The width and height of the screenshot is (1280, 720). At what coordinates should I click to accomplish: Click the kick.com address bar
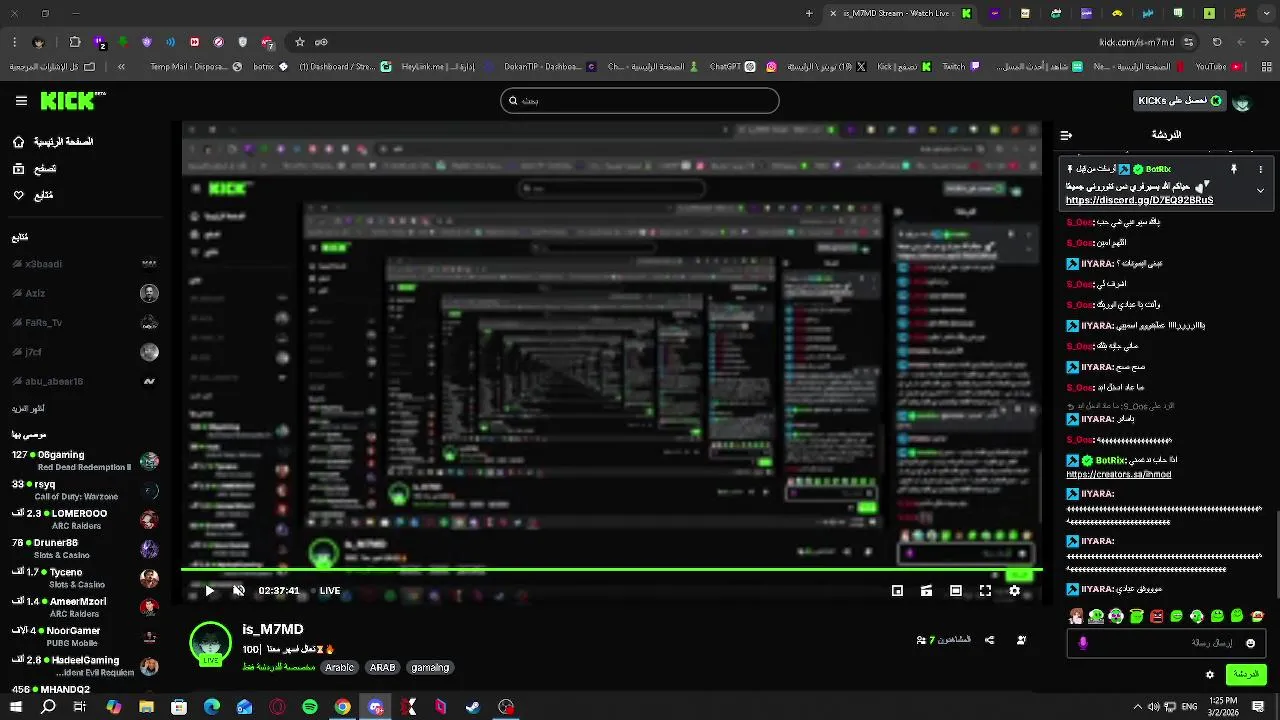(740, 42)
